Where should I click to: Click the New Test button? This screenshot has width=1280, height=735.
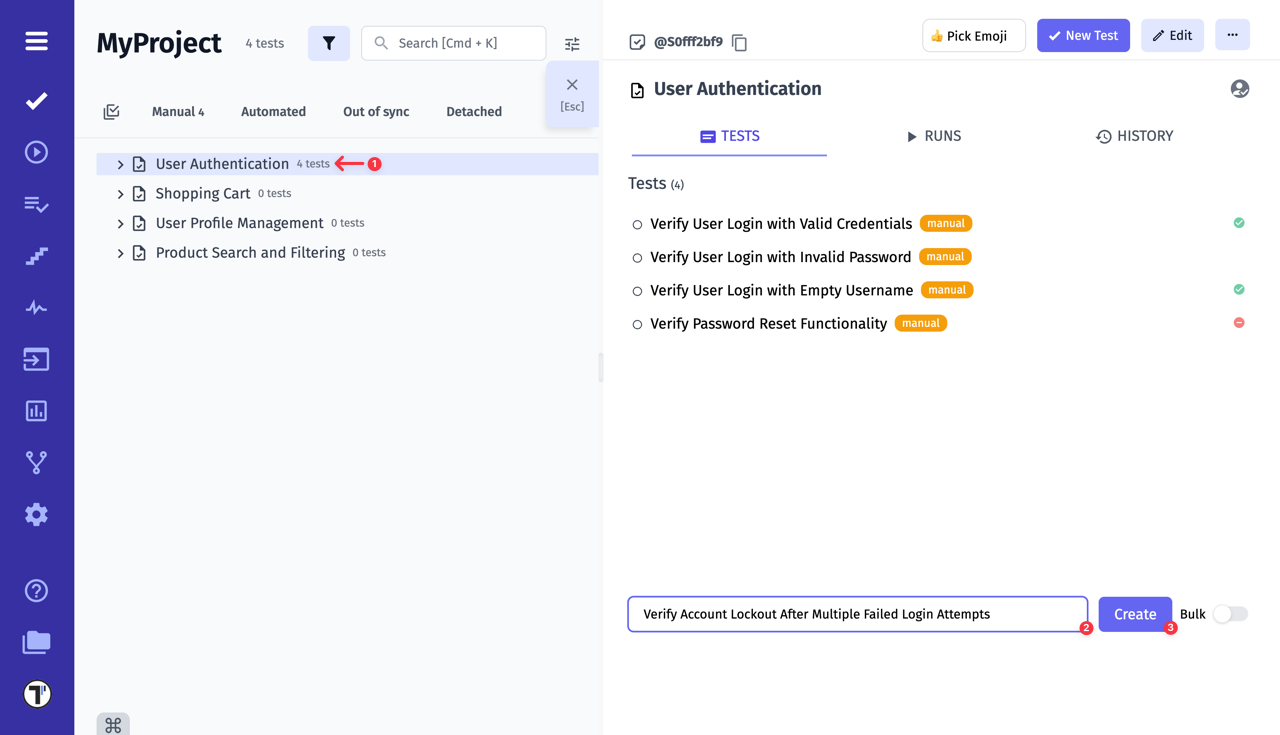(1083, 35)
